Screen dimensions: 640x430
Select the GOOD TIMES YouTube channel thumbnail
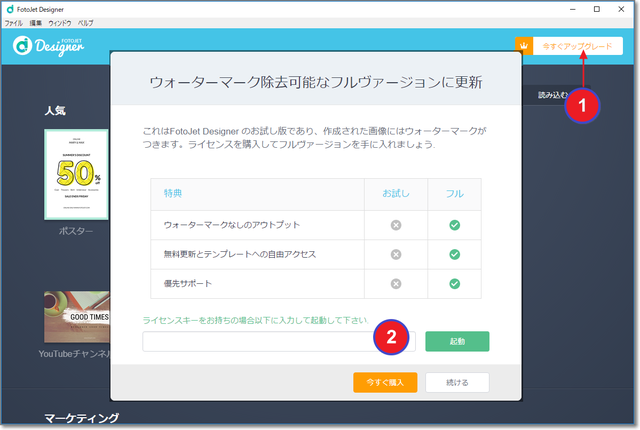point(76,318)
